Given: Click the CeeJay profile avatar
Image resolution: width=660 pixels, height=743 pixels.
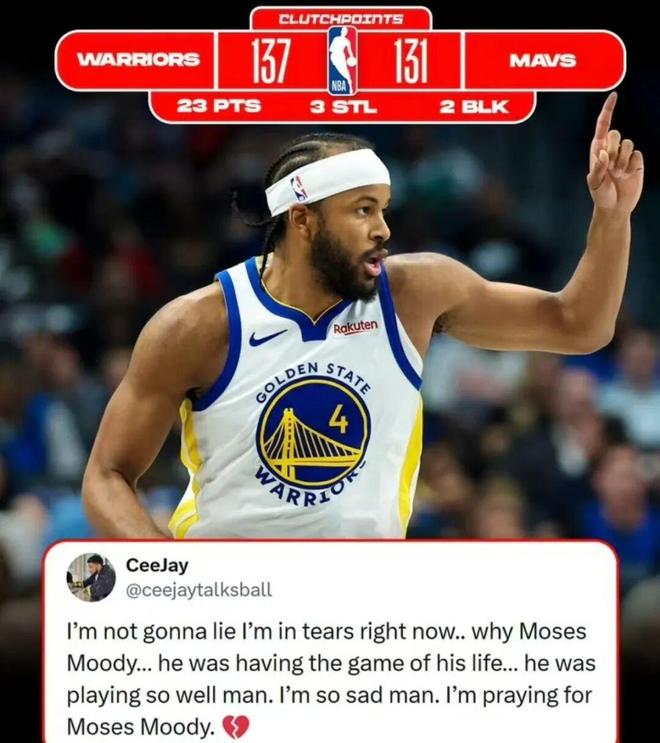Looking at the screenshot, I should point(91,577).
